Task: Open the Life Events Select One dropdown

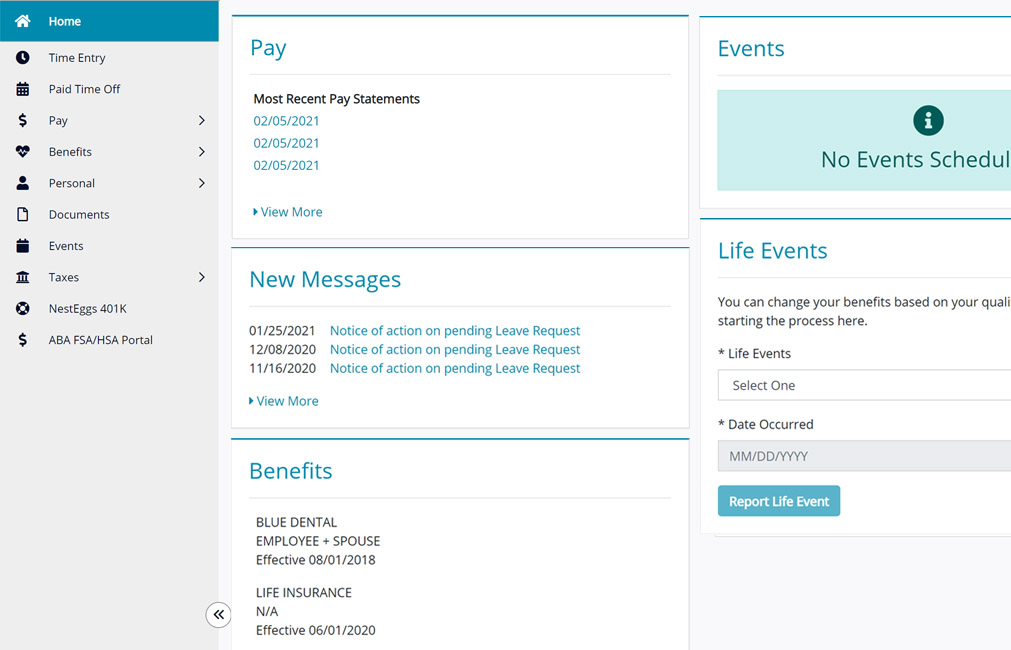Action: (x=864, y=385)
